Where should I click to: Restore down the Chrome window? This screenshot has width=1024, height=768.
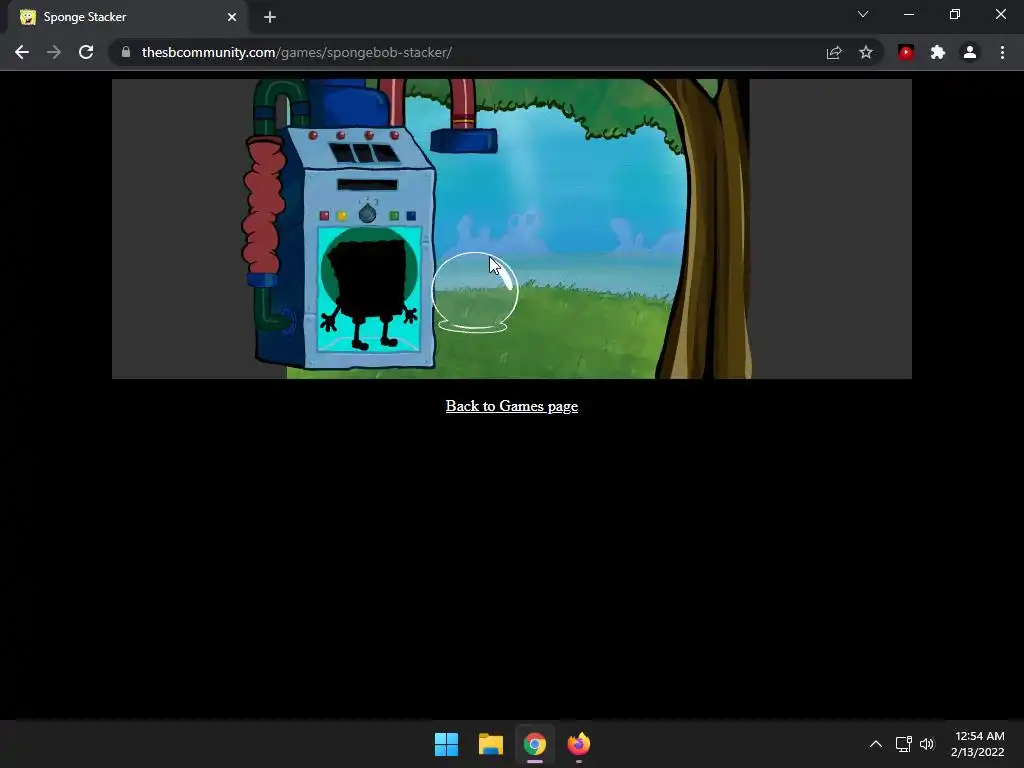tap(955, 14)
